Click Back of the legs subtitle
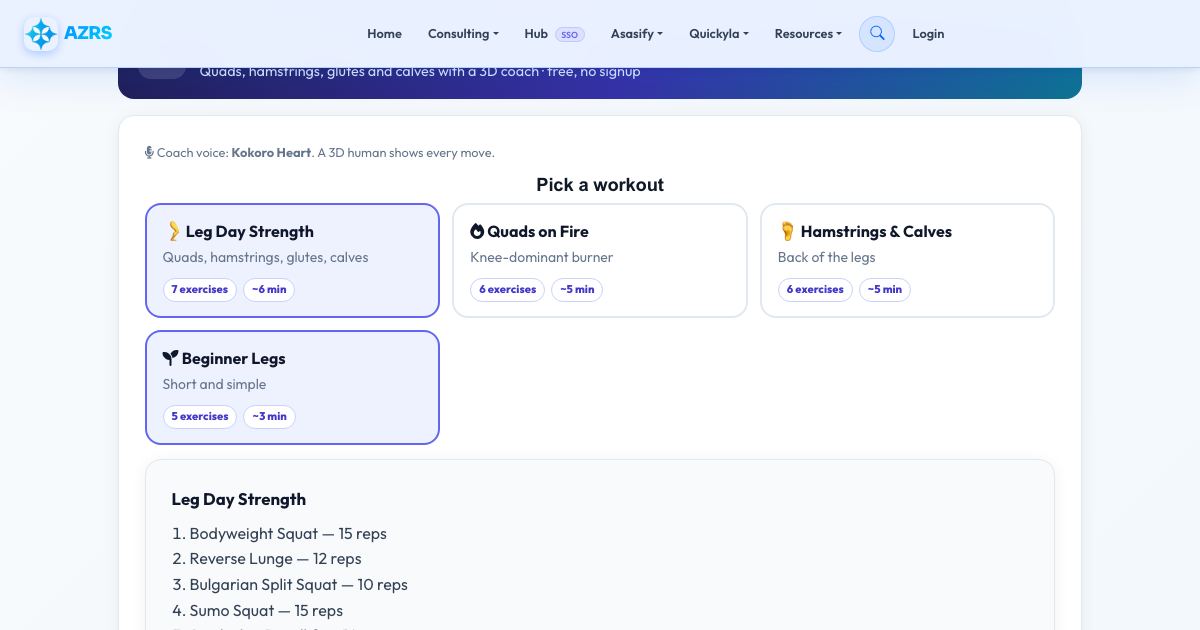Viewport: 1200px width, 630px height. pos(827,257)
